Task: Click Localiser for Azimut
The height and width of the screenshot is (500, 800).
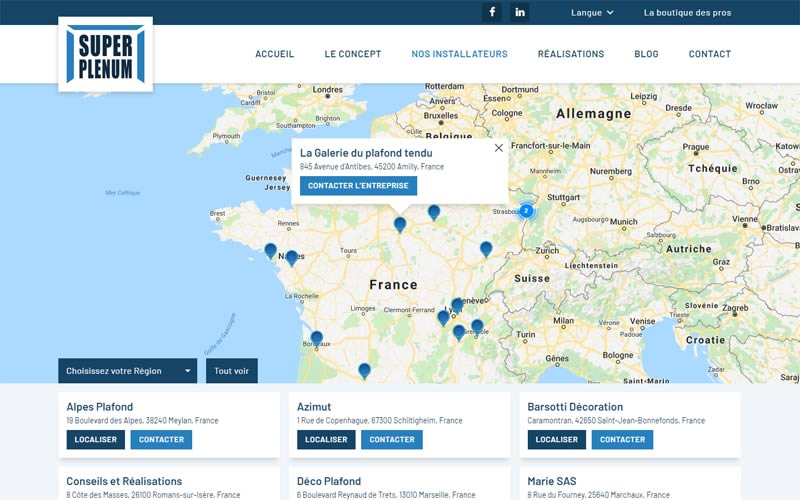Action: [326, 439]
